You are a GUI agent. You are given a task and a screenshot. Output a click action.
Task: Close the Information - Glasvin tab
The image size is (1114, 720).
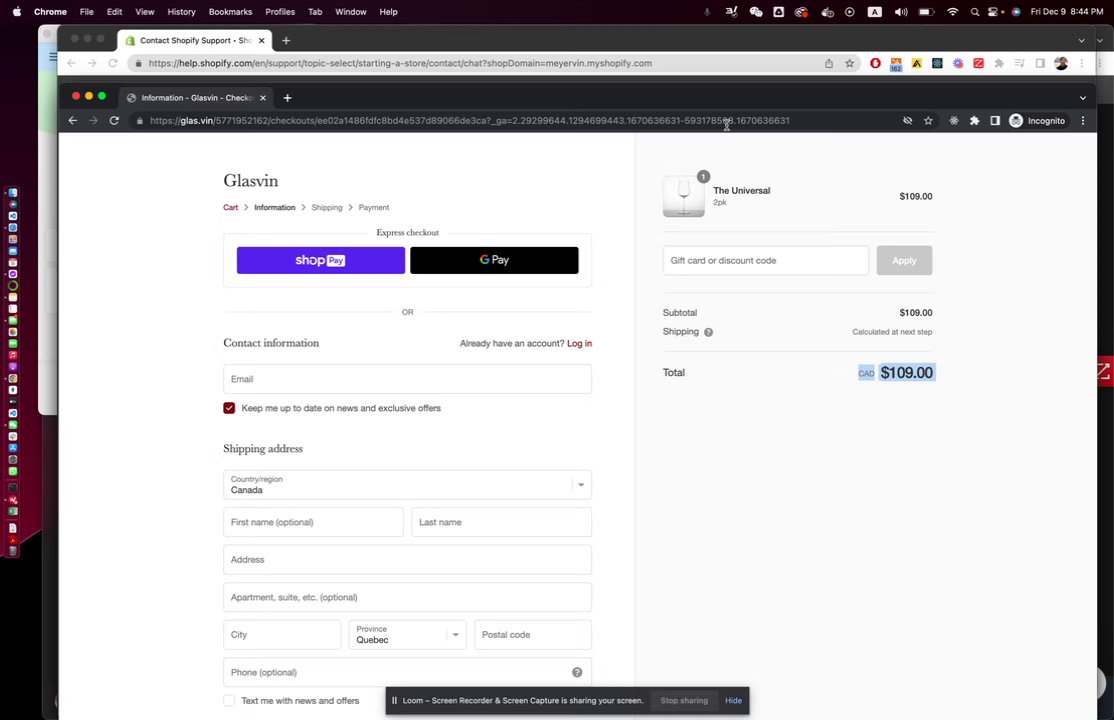coord(263,98)
